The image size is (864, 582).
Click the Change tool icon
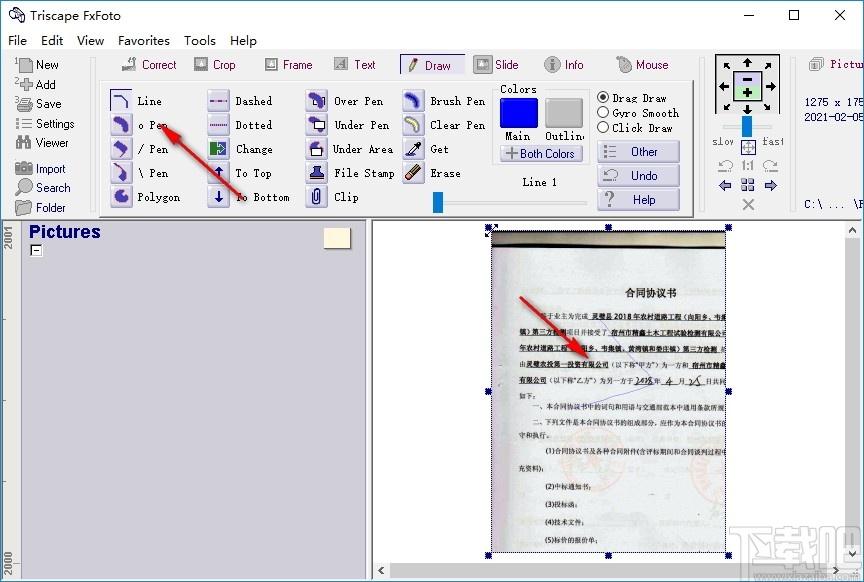point(219,149)
